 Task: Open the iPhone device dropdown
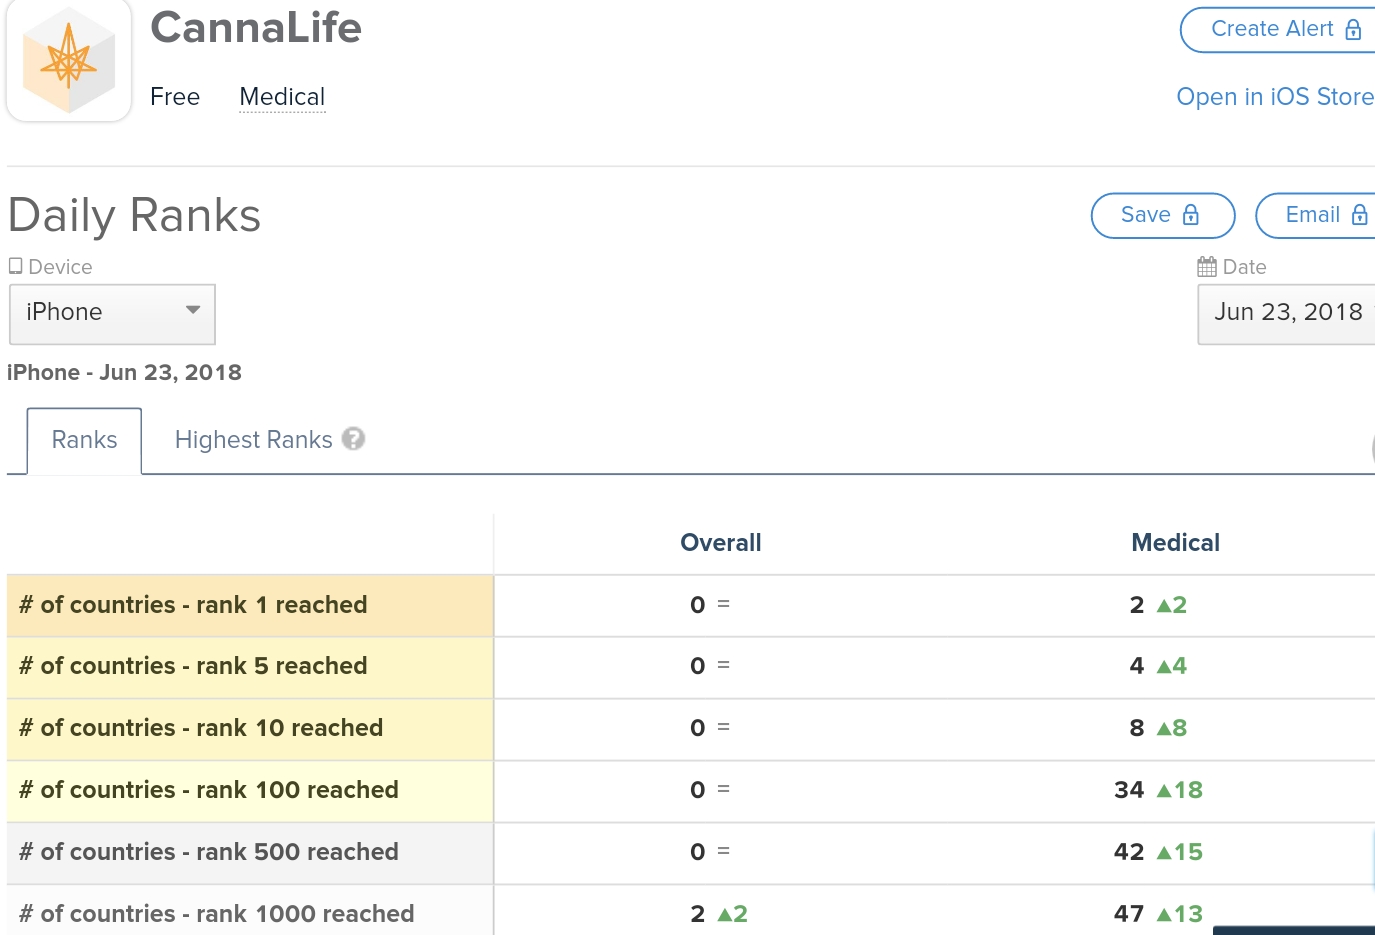coord(112,313)
